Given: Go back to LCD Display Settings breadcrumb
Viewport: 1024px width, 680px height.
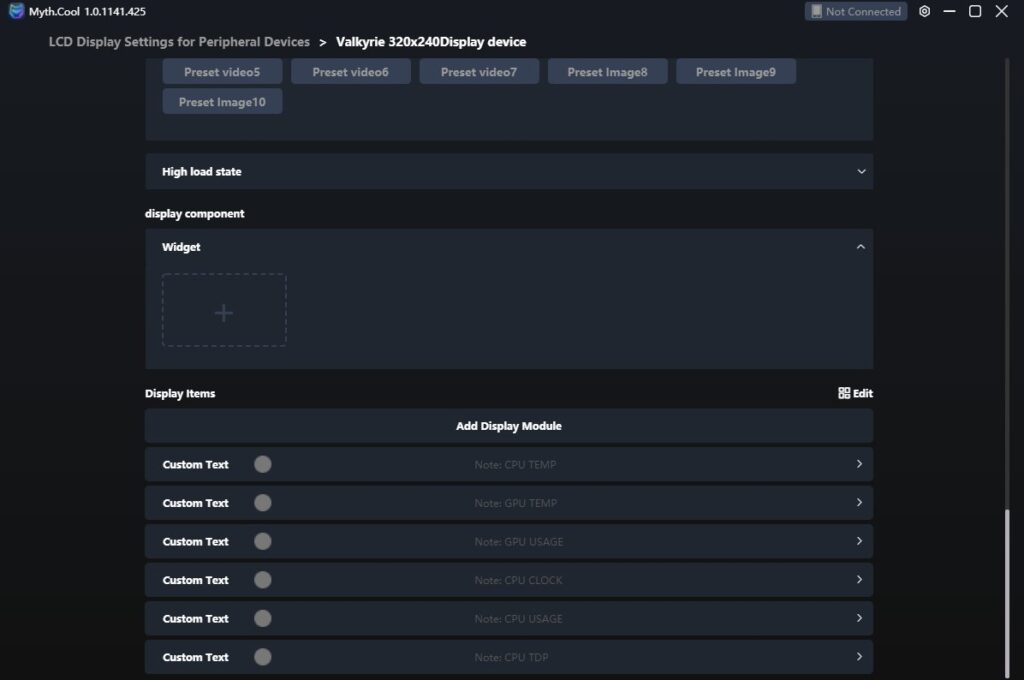Looking at the screenshot, I should tap(179, 42).
